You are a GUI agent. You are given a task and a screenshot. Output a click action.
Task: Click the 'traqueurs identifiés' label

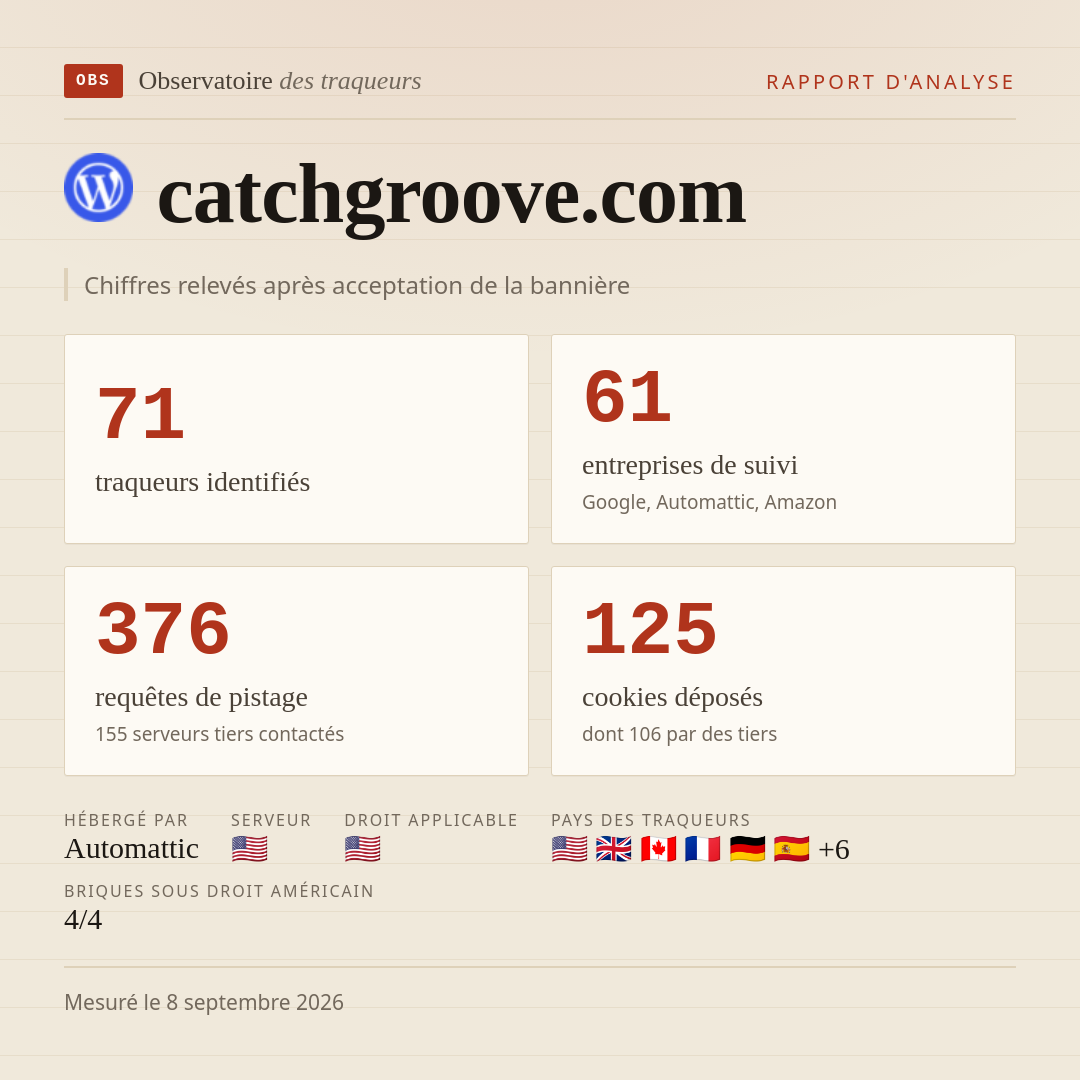pos(202,482)
